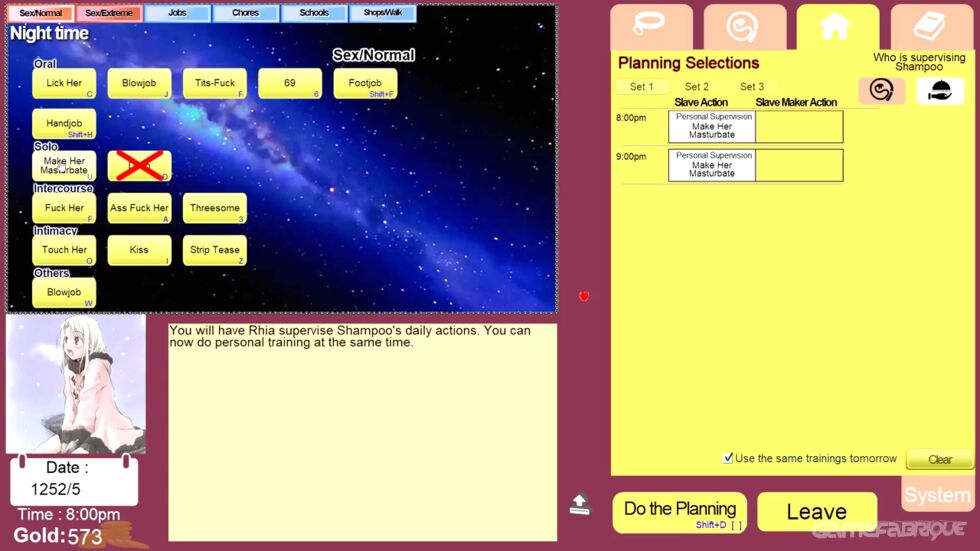Click the upload arrow icon

pos(580,504)
